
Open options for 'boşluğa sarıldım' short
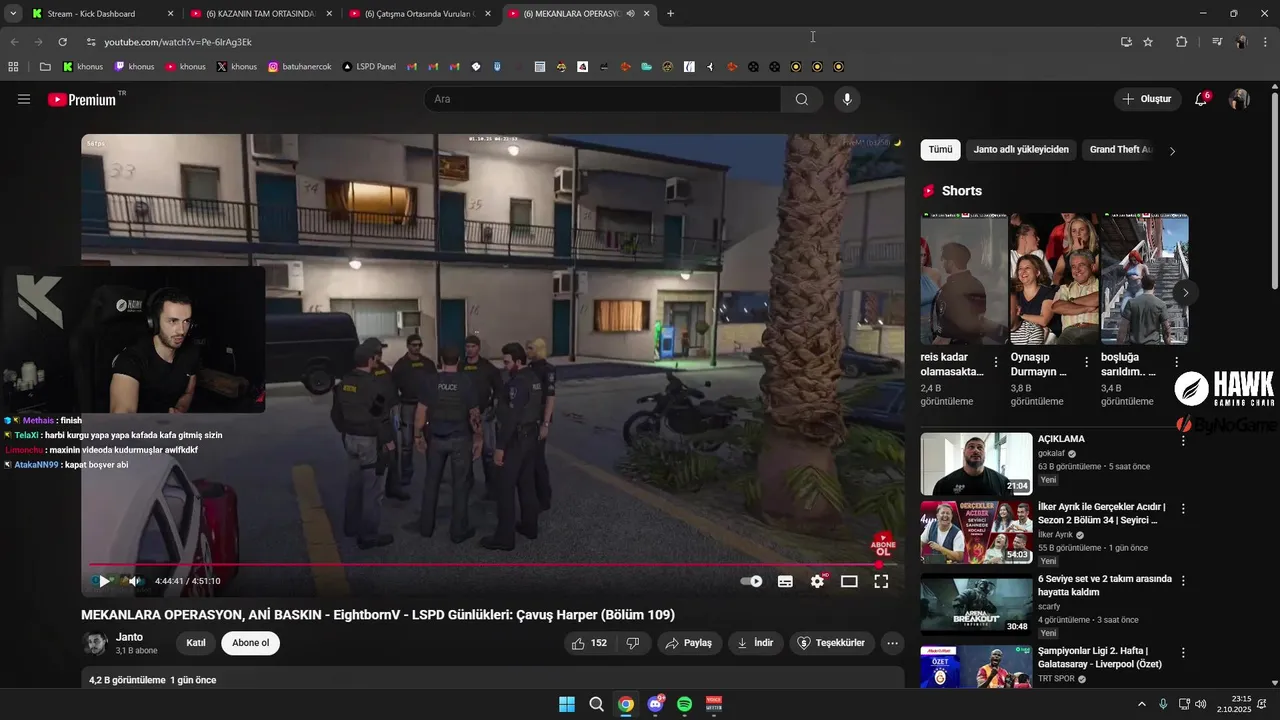1176,362
